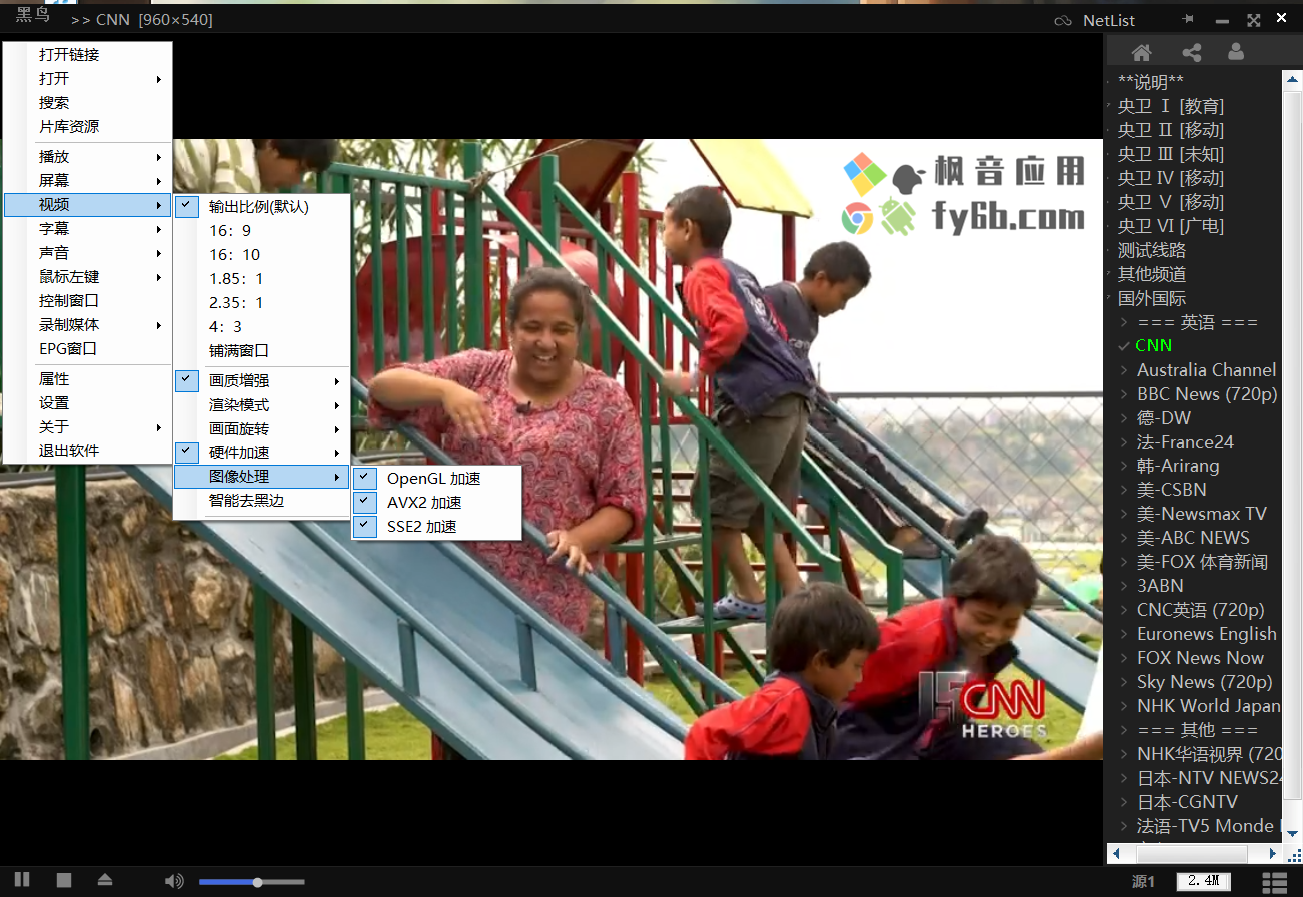Open 属性 properties entry
This screenshot has width=1303, height=897.
click(x=88, y=379)
